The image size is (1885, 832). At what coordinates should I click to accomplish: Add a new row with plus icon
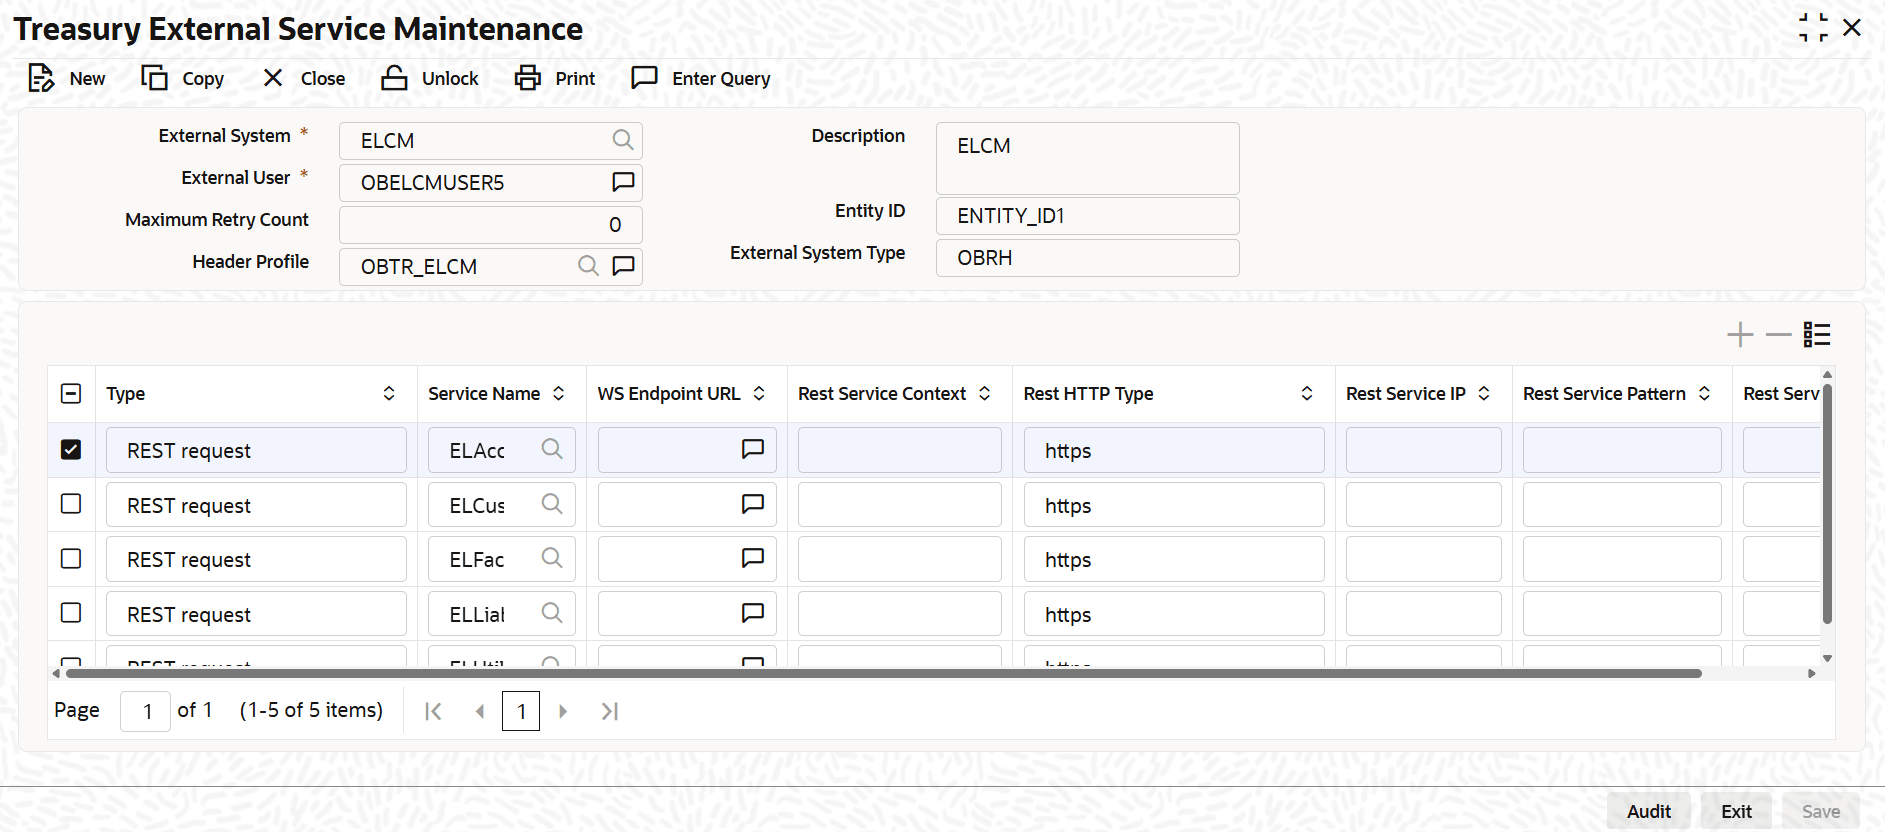1740,334
